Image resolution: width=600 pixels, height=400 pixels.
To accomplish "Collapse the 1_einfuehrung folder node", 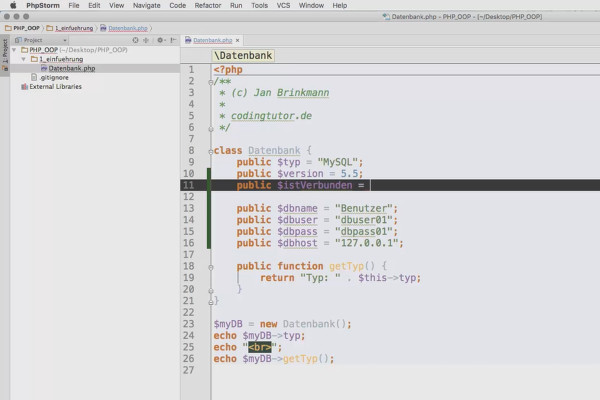I will click(x=24, y=59).
